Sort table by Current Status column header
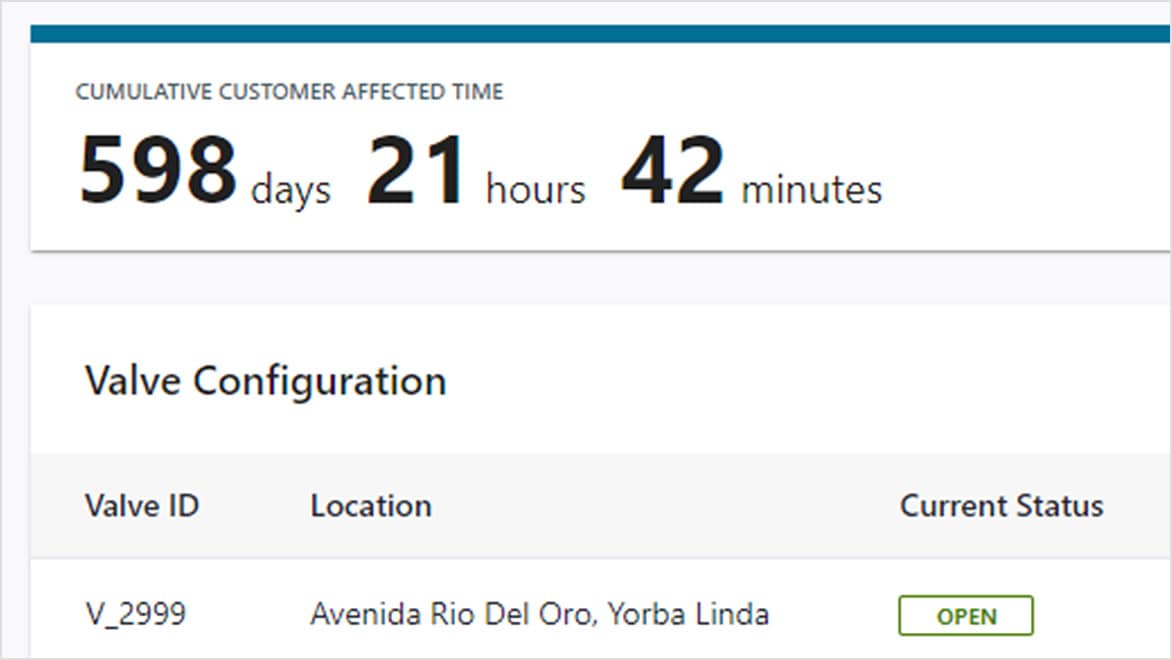This screenshot has height=660, width=1172. click(x=1001, y=506)
